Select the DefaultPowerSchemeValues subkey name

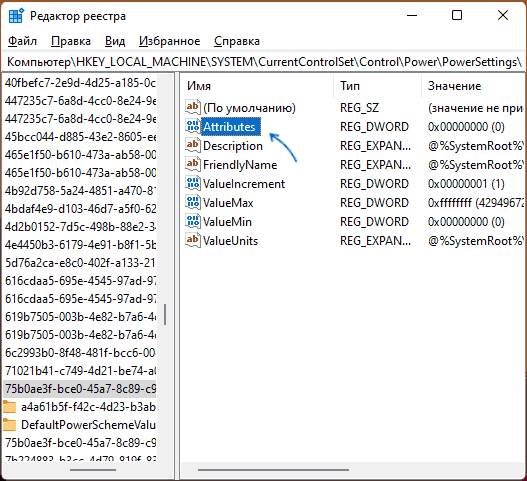tap(88, 425)
